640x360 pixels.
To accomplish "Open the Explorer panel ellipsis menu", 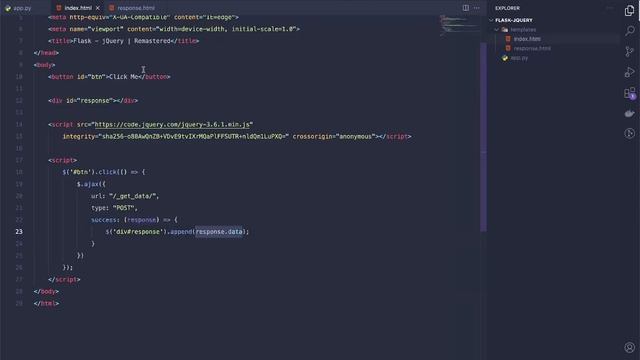I will click(x=610, y=8).
